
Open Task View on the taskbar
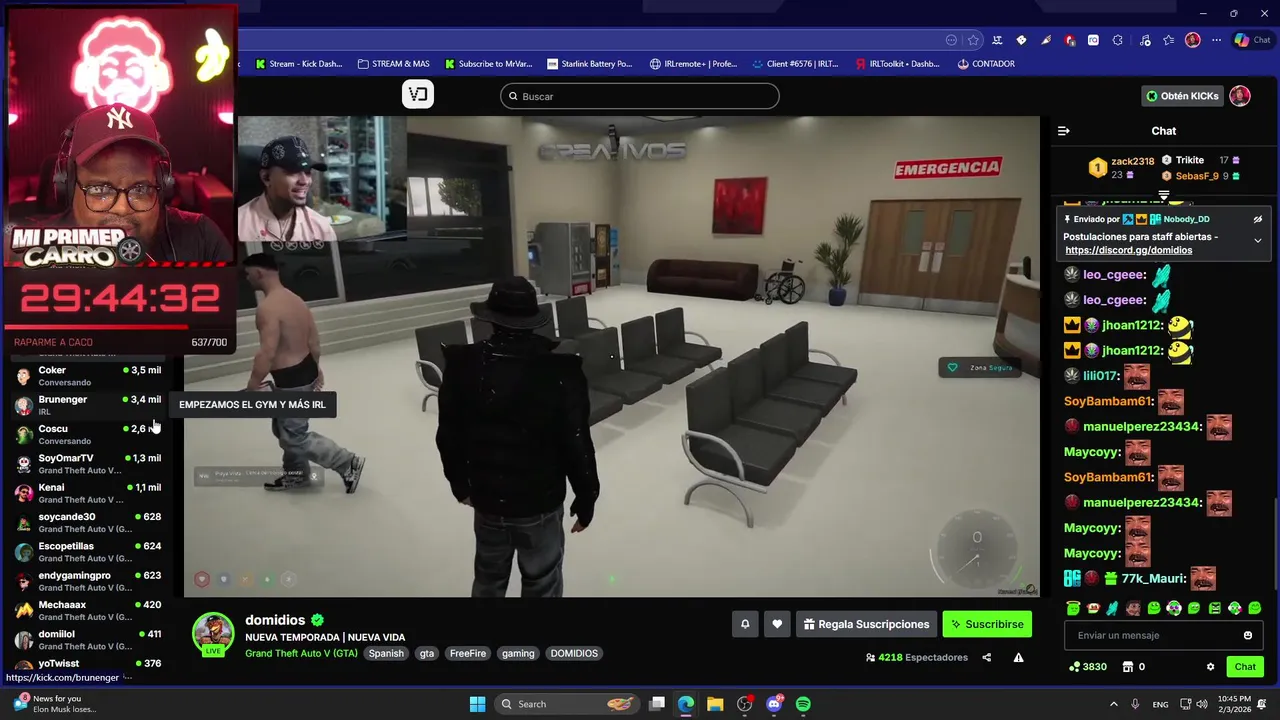(x=657, y=704)
